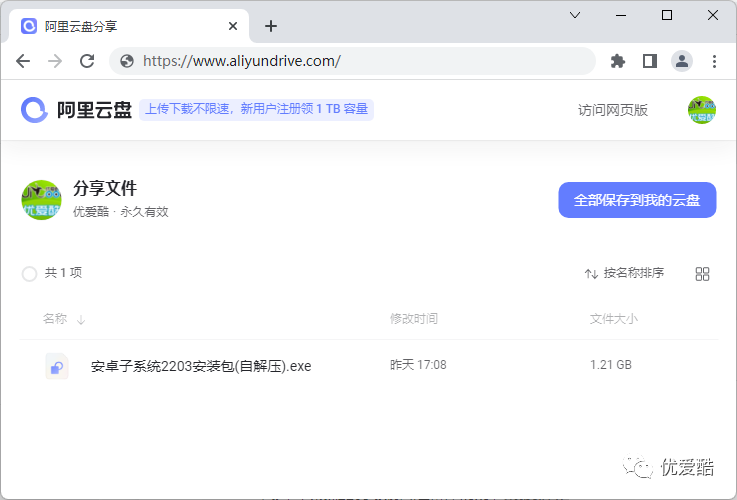Open a new browser tab
Viewport: 737px width, 500px height.
point(271,26)
